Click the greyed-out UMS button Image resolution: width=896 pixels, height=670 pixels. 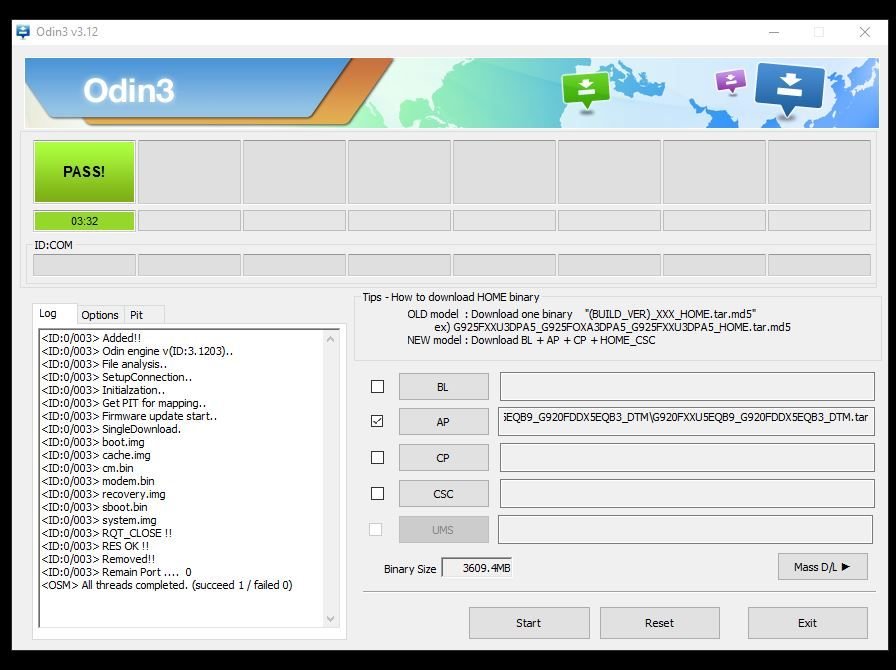click(x=443, y=530)
